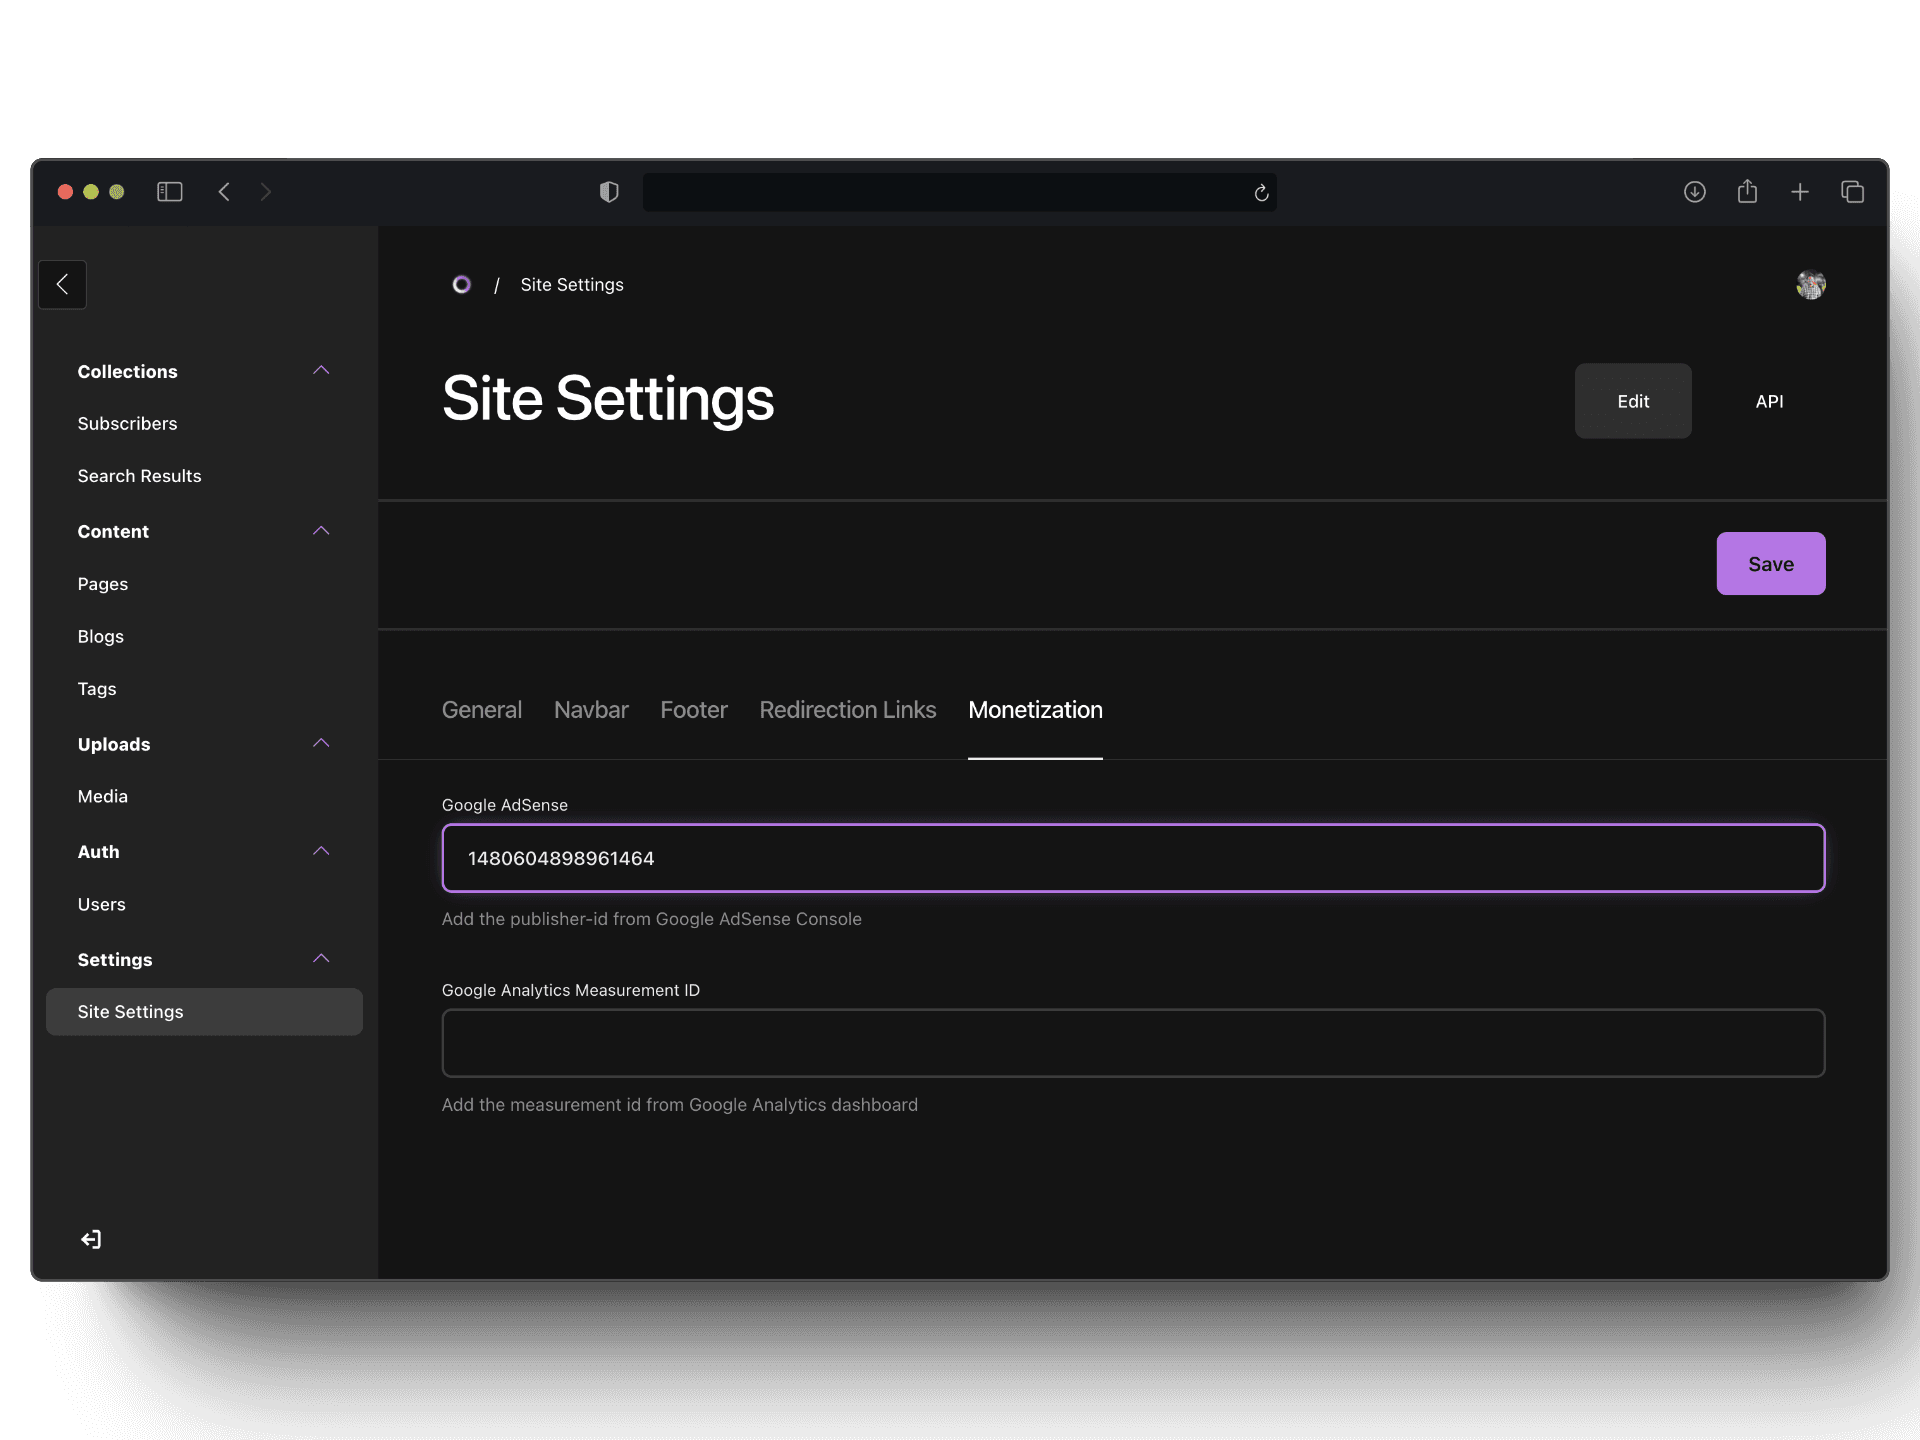Collapse the Uploads section
This screenshot has width=1920, height=1440.
(x=322, y=743)
